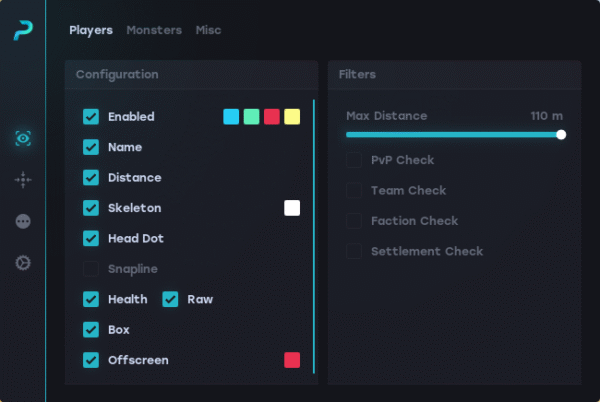
Task: Click the 110 m distance value
Action: [x=546, y=116]
